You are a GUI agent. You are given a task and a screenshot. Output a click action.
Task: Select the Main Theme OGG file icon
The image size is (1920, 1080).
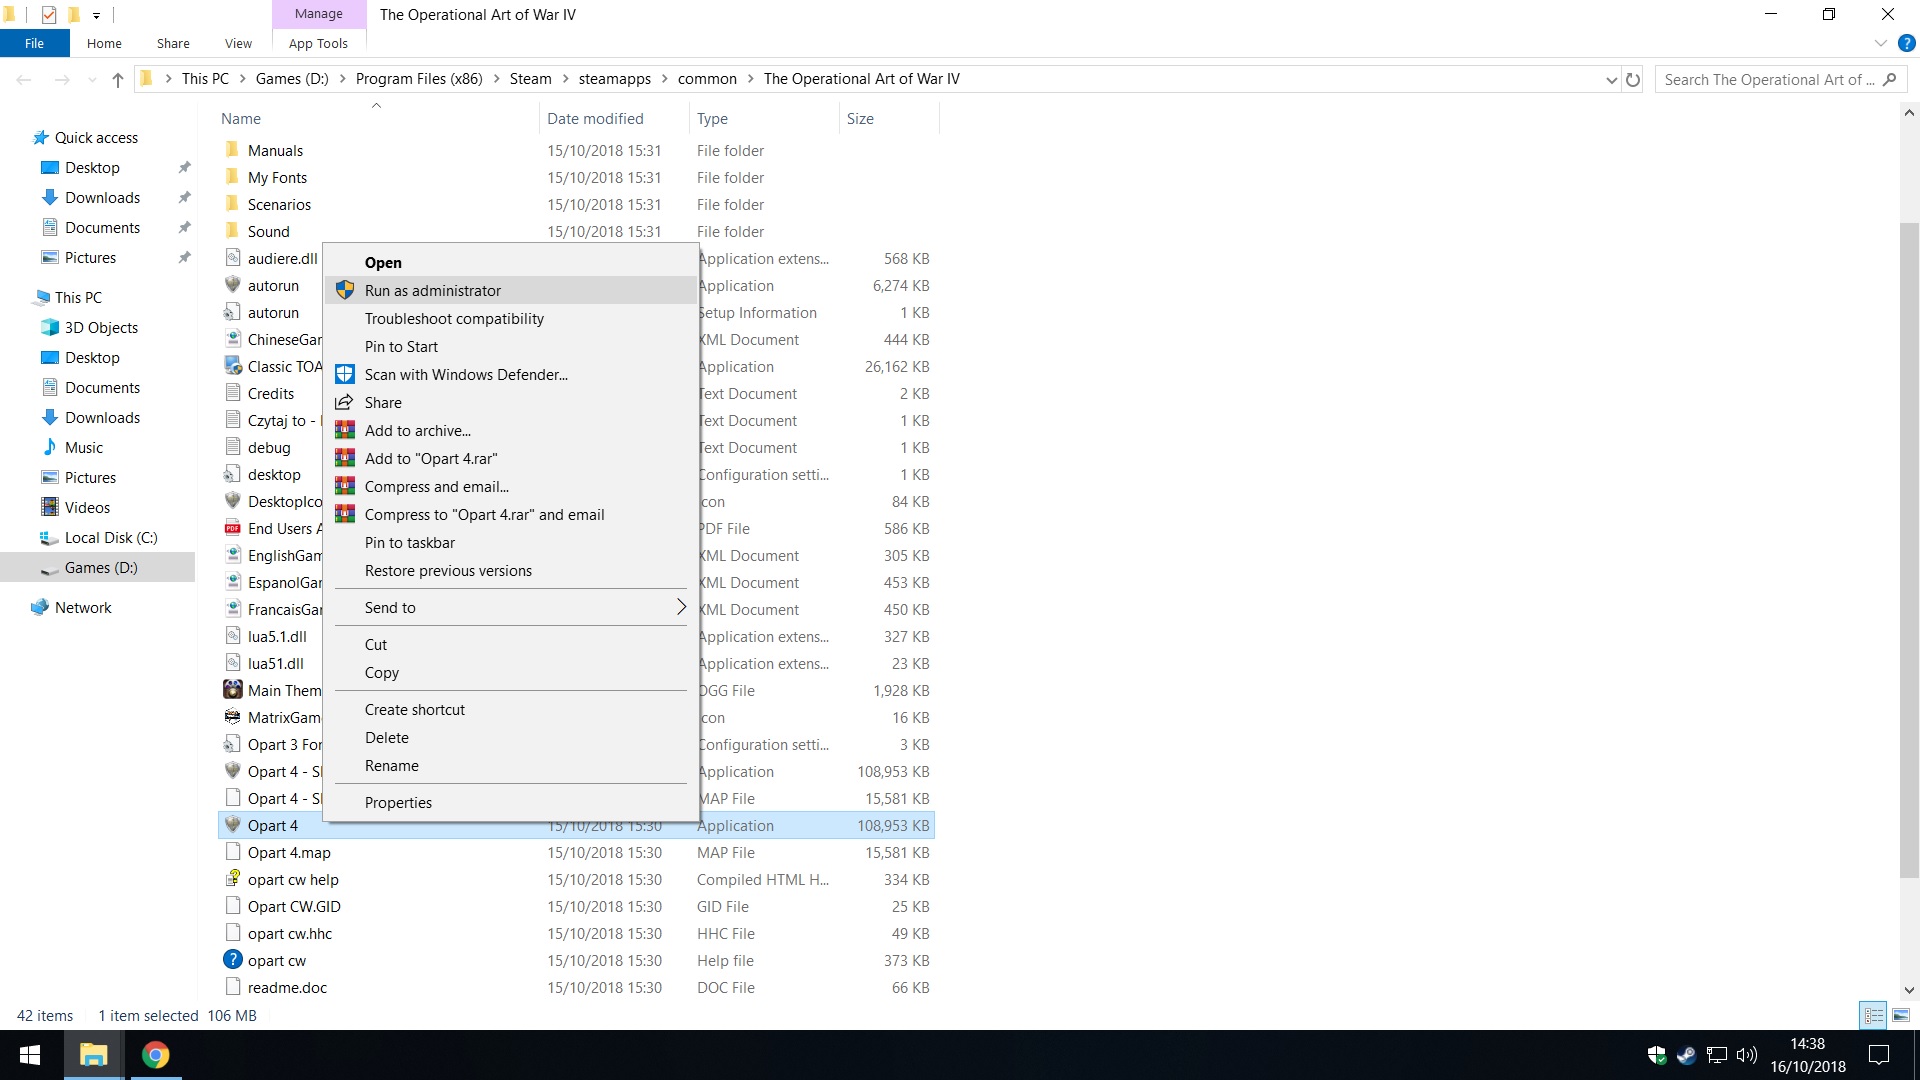[x=233, y=690]
